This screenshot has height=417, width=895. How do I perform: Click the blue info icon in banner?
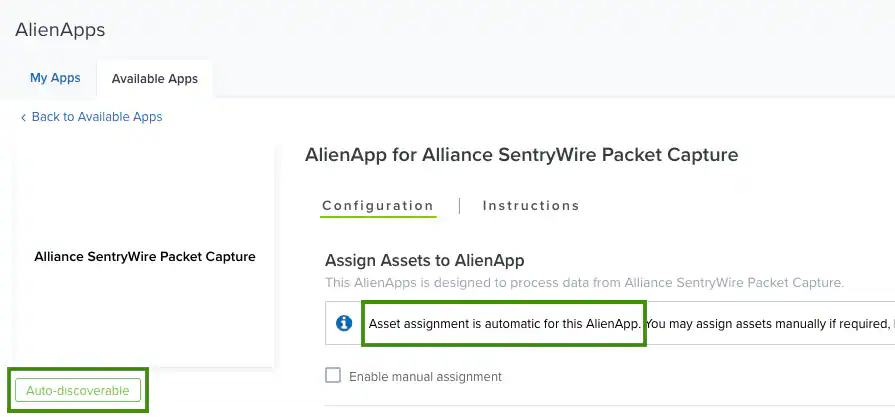pyautogui.click(x=344, y=323)
